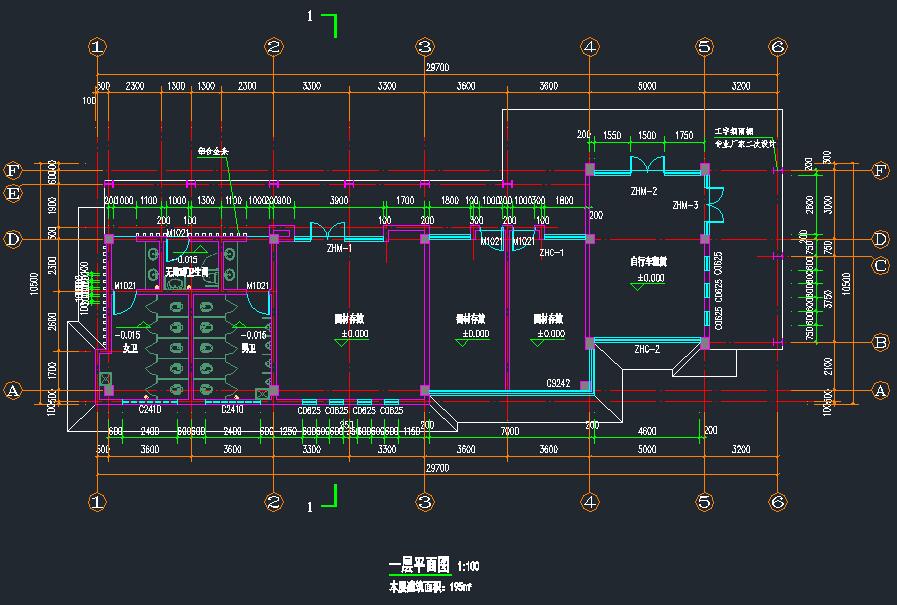This screenshot has height=605, width=897.
Task: Select the B axis bubble
Action: [x=881, y=343]
